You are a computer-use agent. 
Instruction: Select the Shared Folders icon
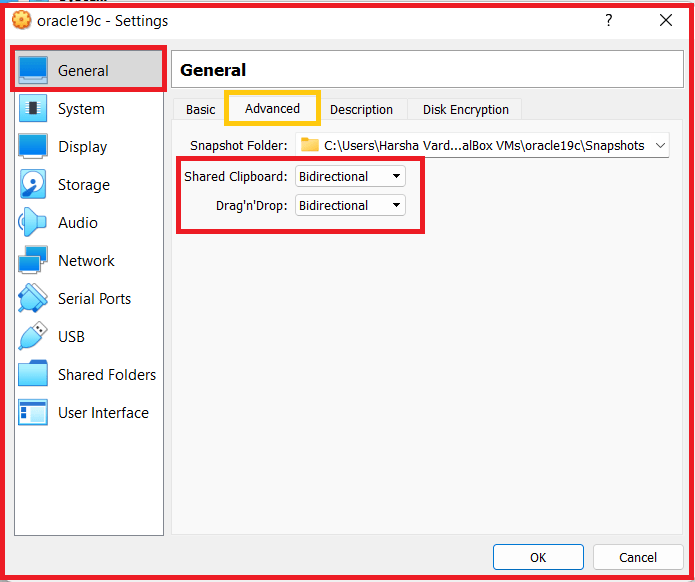pyautogui.click(x=33, y=373)
